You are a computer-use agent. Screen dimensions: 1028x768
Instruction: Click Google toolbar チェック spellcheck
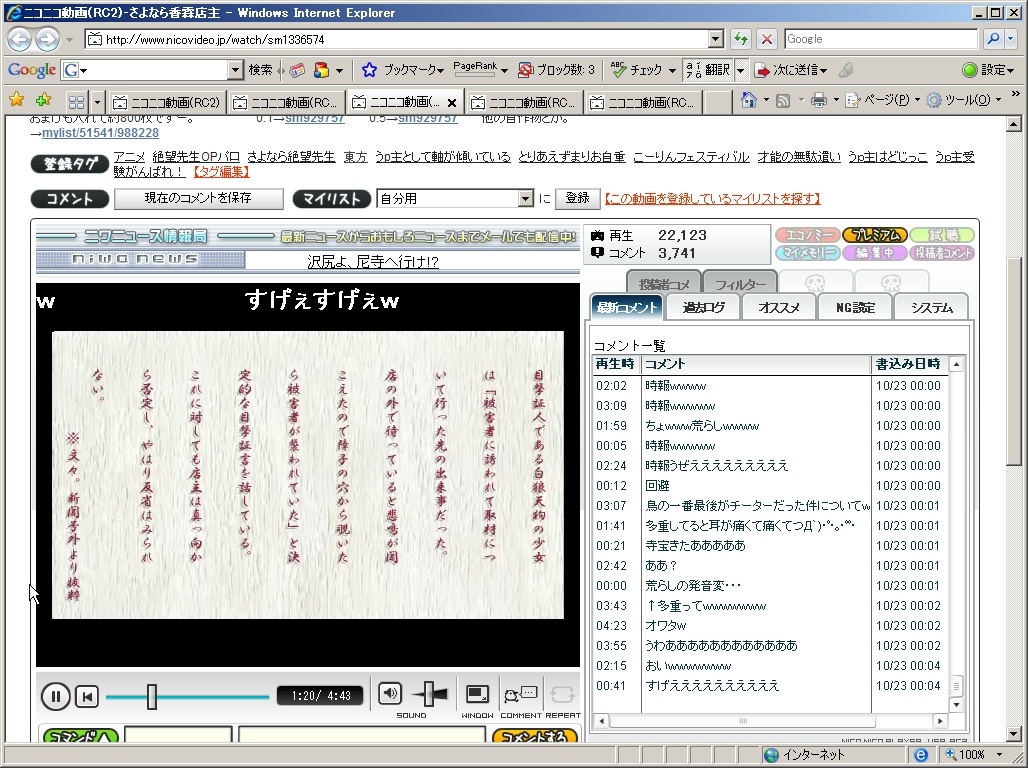click(642, 70)
